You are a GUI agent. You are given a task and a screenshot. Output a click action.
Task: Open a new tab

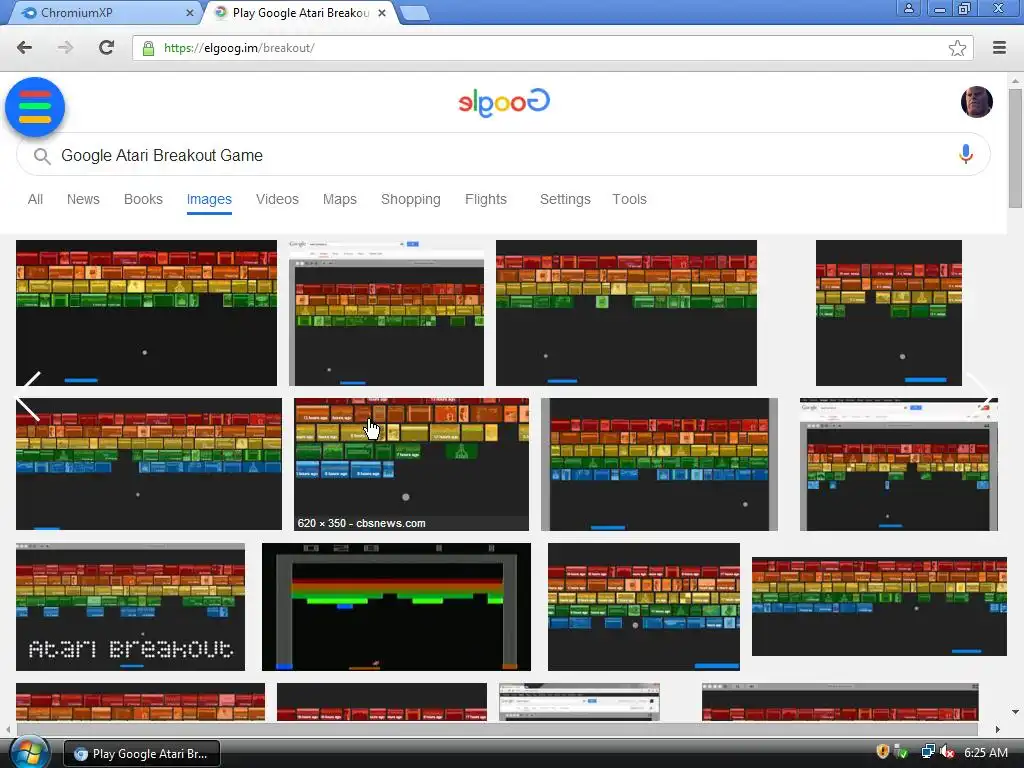[x=414, y=13]
